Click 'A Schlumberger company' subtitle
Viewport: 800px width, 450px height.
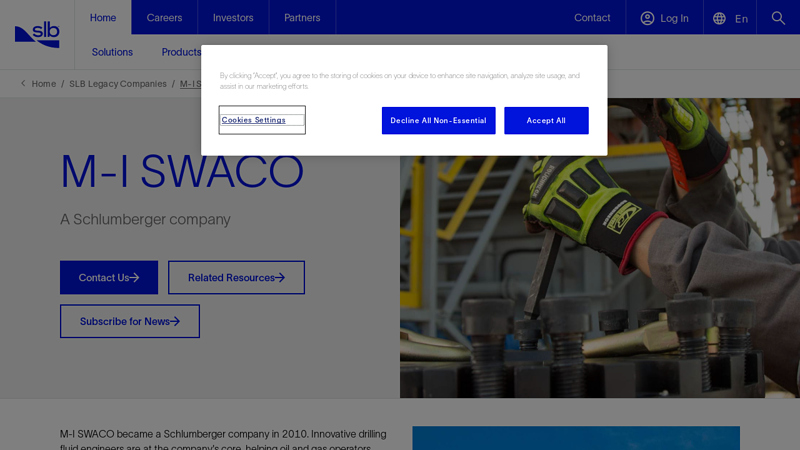click(x=145, y=219)
